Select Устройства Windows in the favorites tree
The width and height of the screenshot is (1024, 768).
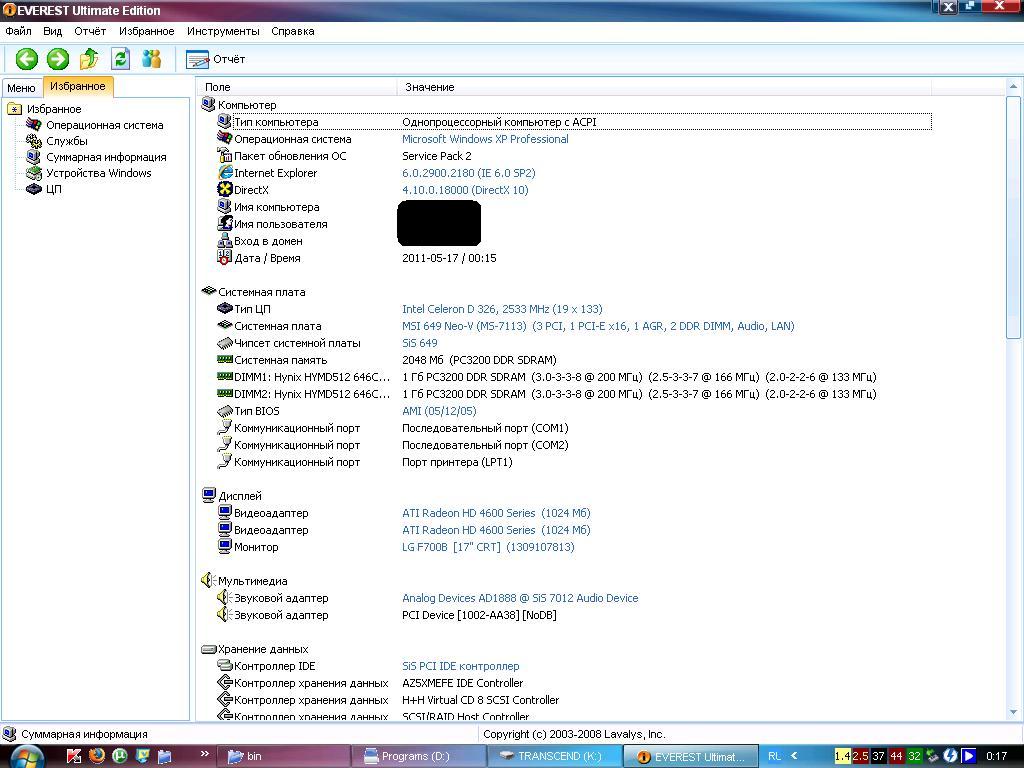click(99, 173)
